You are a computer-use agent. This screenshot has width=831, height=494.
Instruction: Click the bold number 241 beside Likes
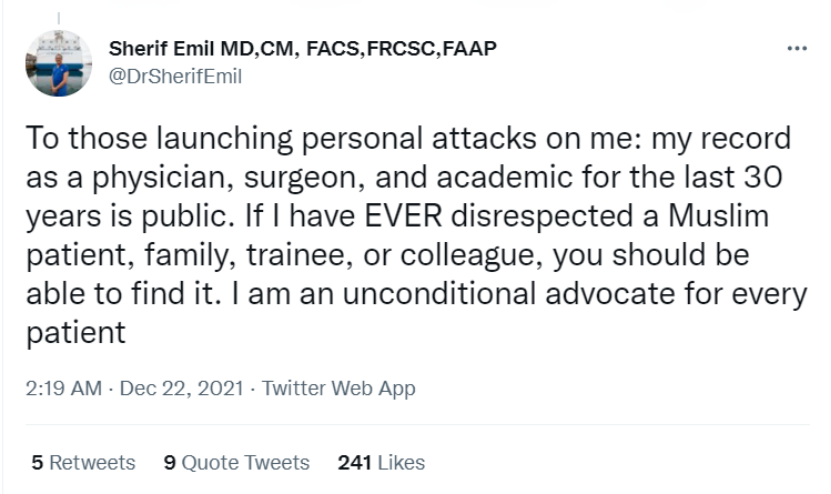tap(355, 462)
